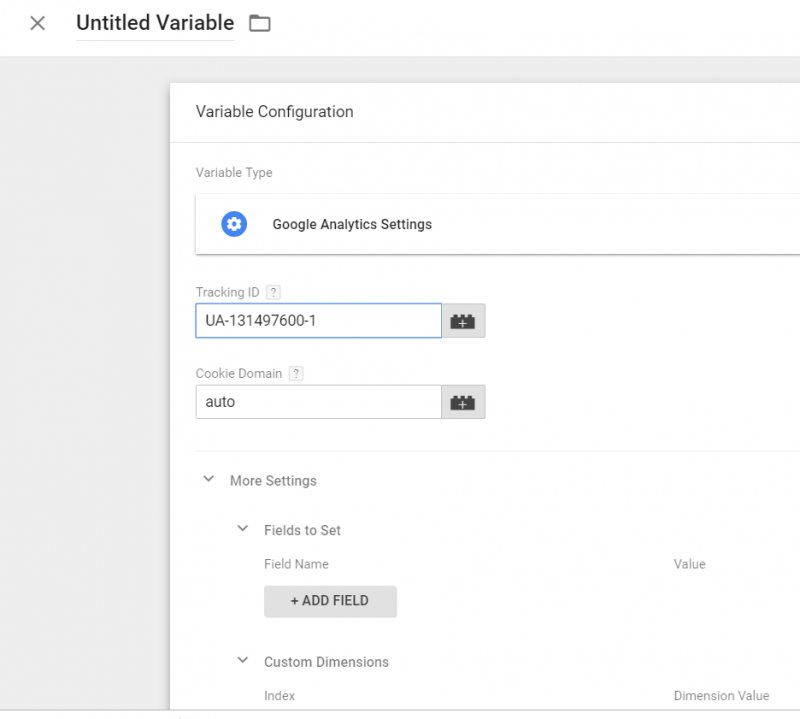Click the Variable Configuration heading
This screenshot has width=800, height=719.
pos(274,112)
